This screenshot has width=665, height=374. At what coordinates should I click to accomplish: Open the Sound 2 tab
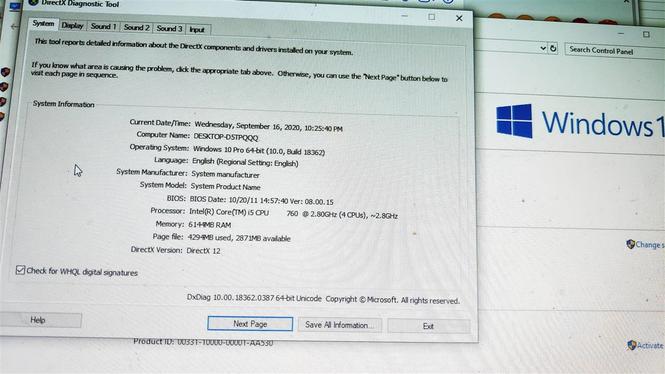[136, 28]
